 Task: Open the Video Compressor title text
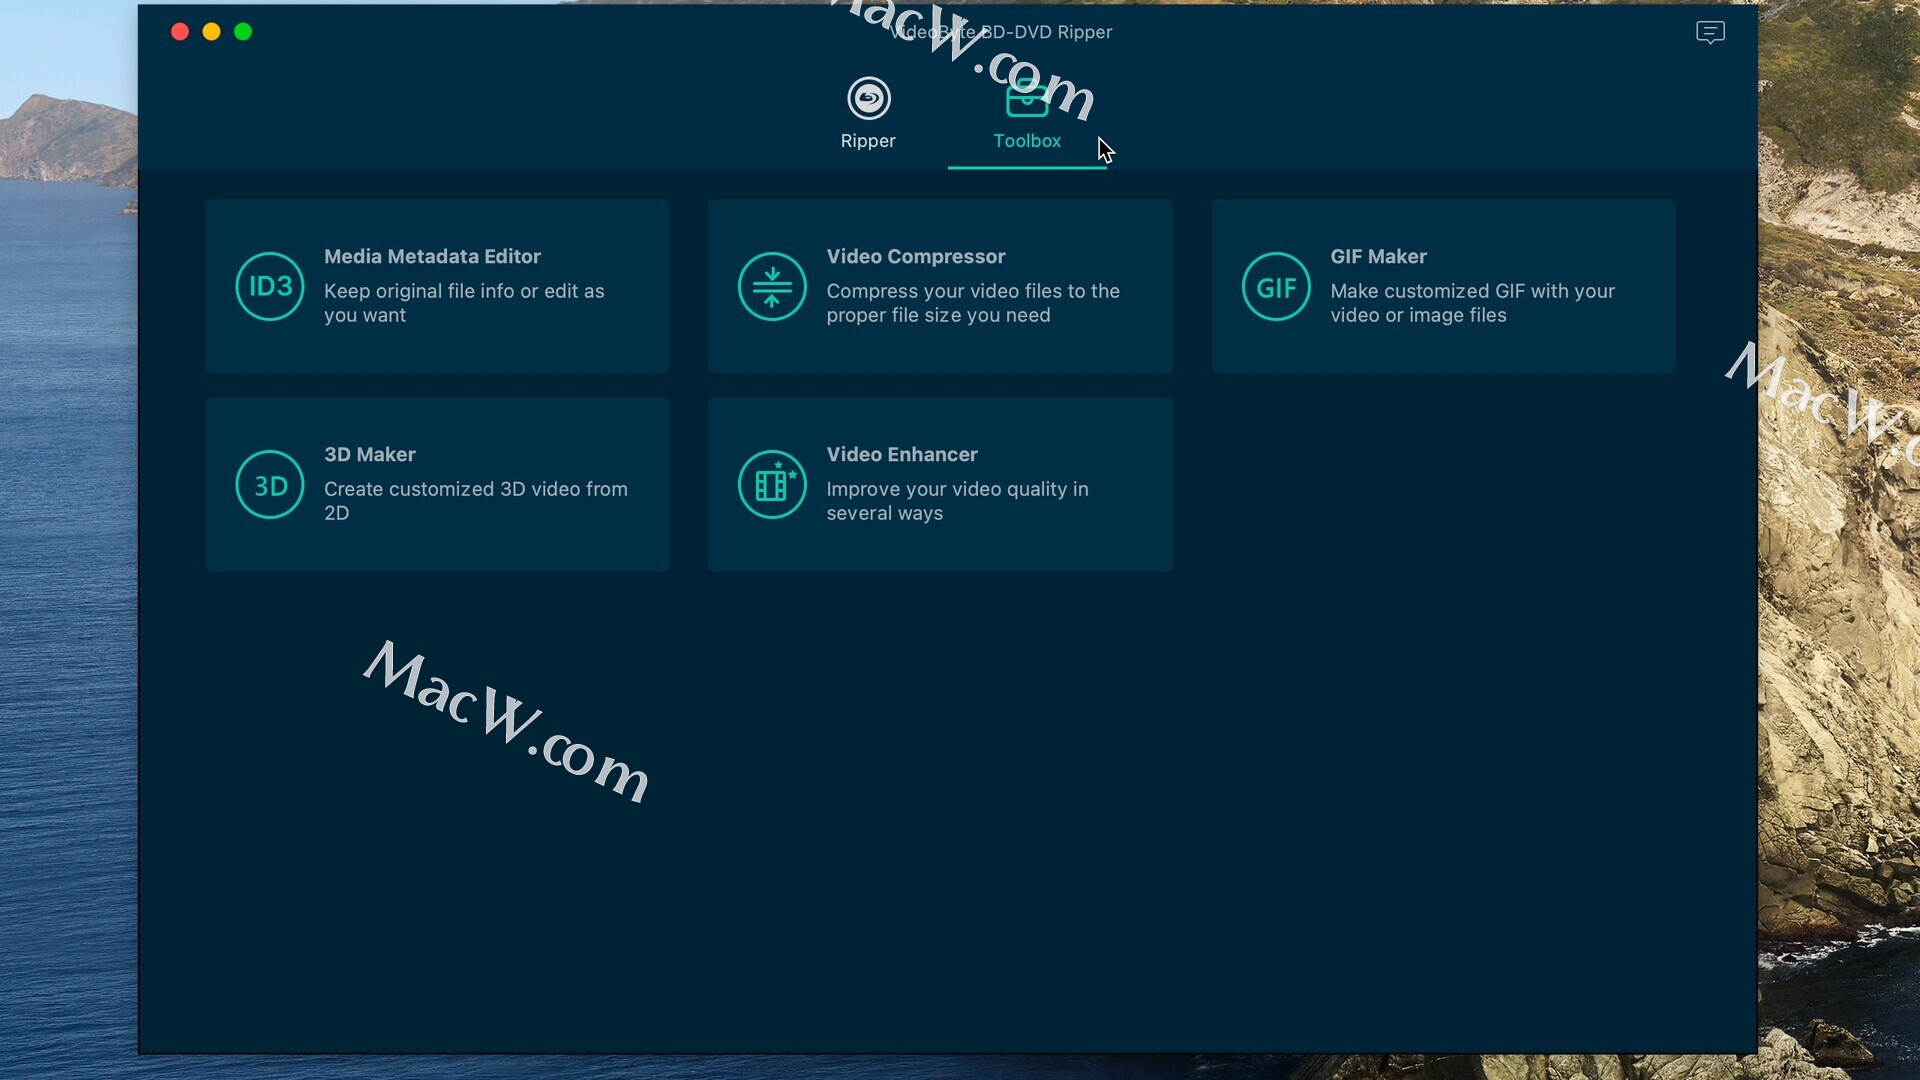(915, 257)
